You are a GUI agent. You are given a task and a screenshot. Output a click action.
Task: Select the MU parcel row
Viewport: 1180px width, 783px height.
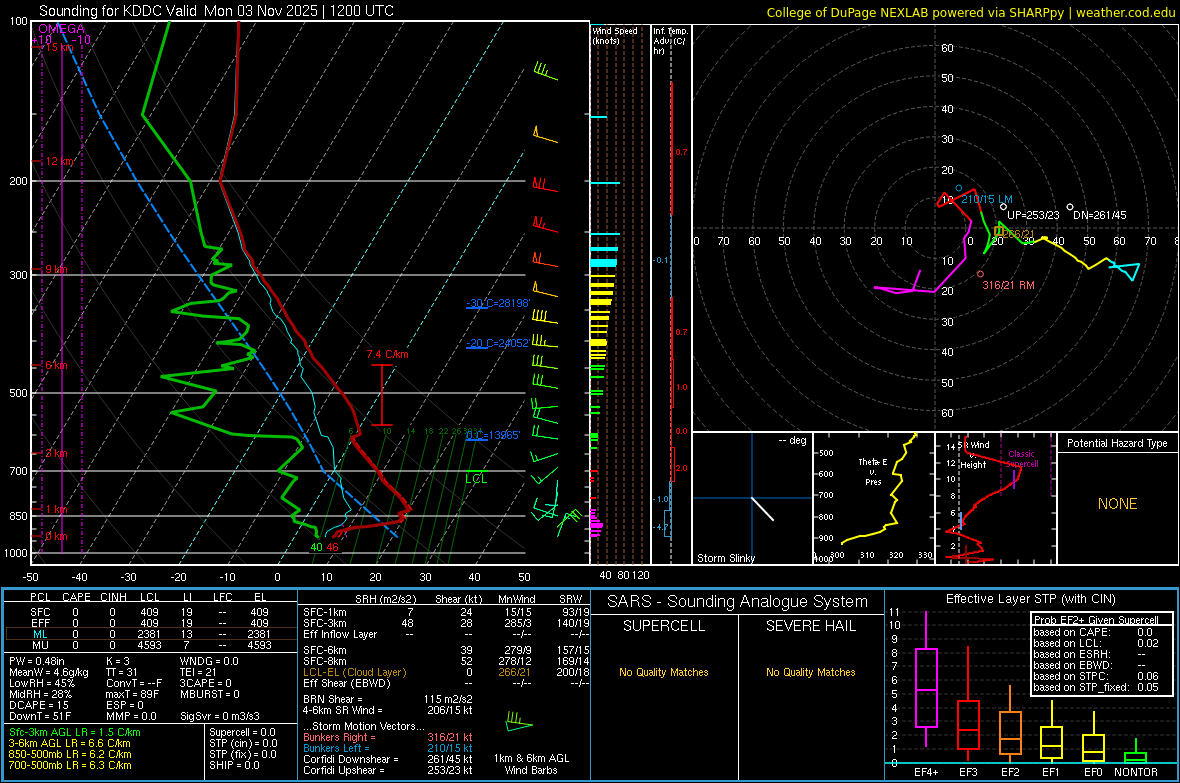(149, 644)
